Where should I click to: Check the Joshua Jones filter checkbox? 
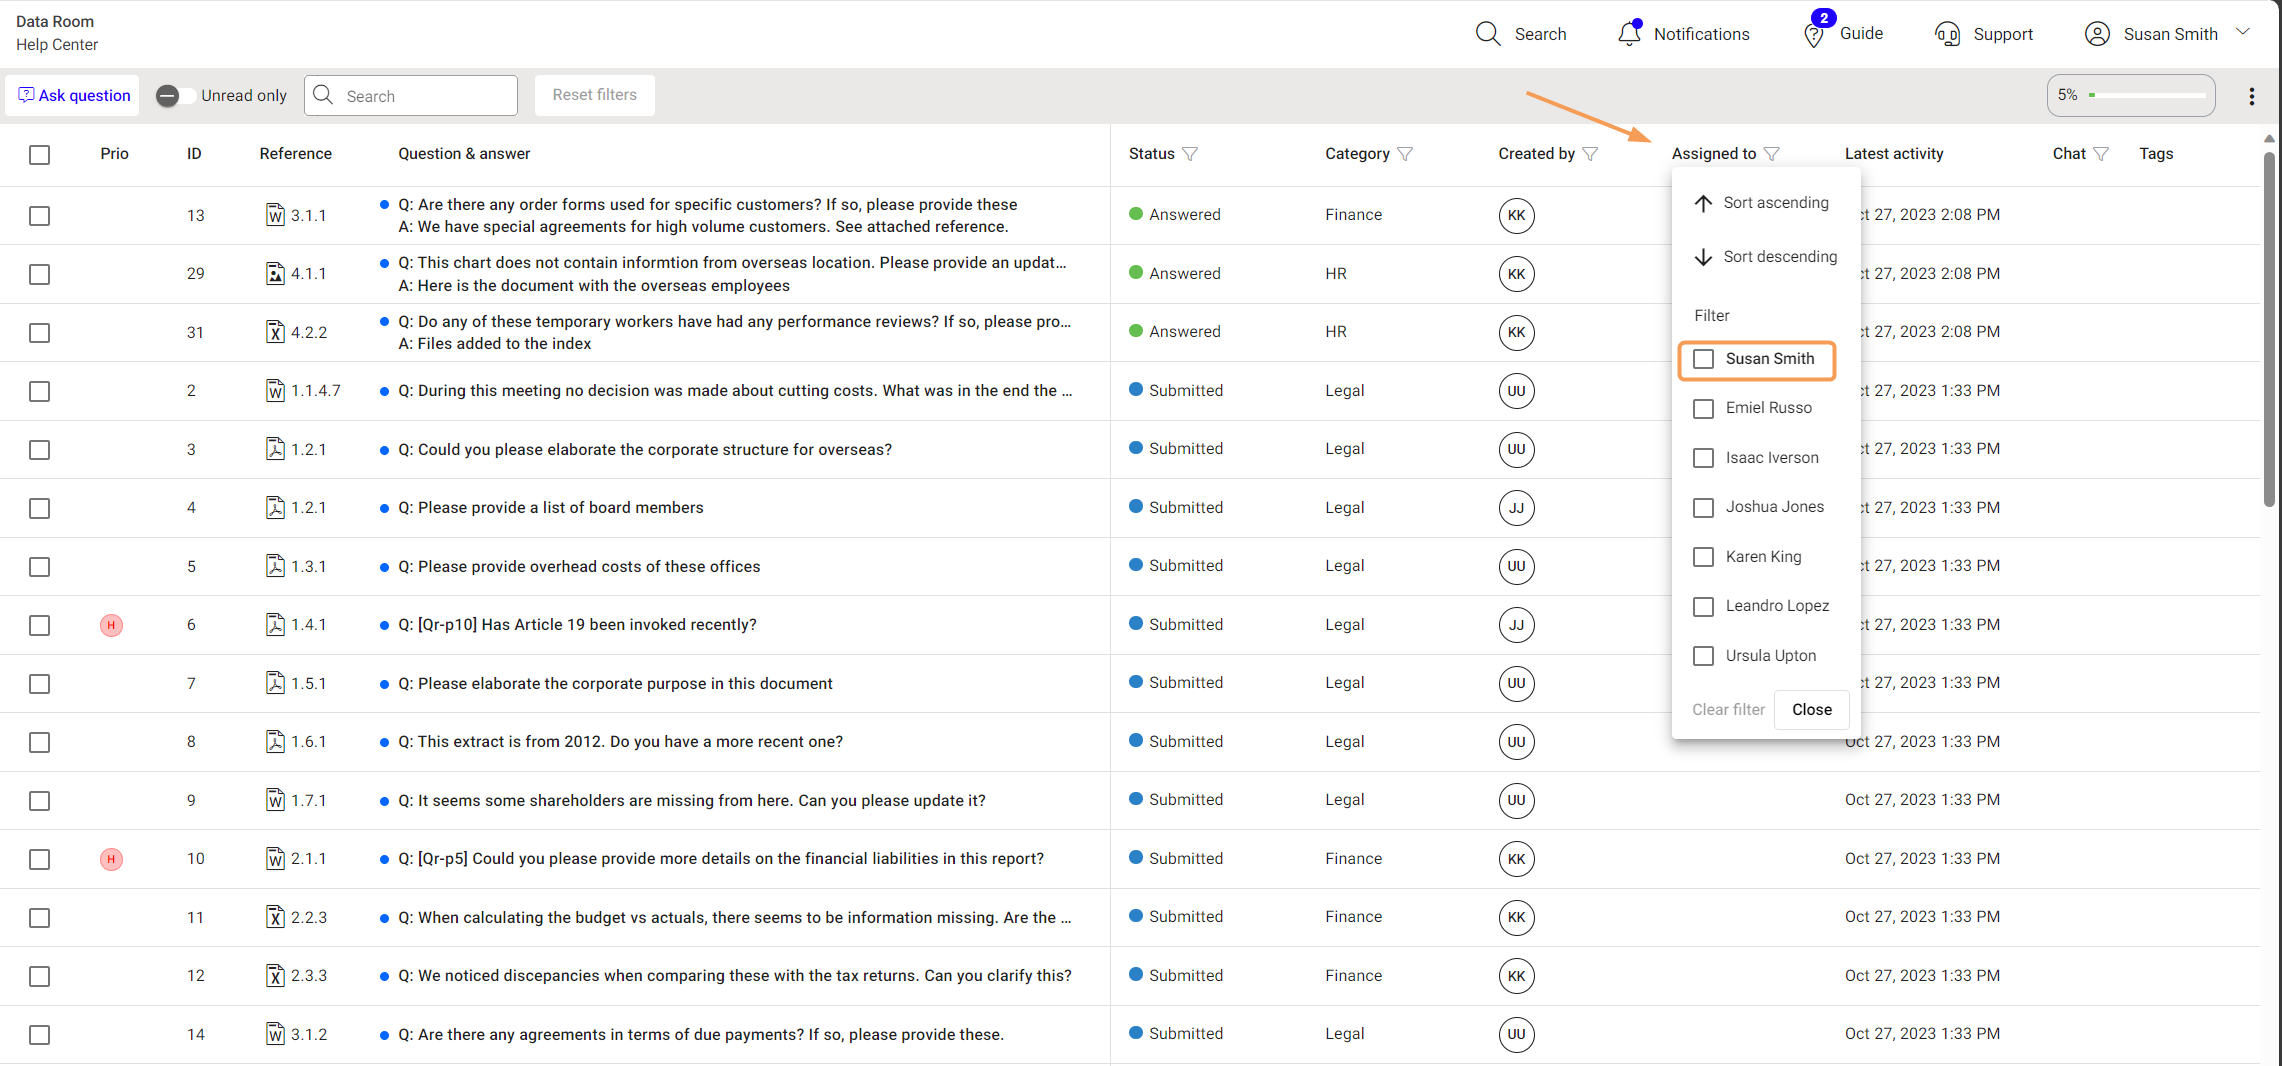click(x=1703, y=507)
